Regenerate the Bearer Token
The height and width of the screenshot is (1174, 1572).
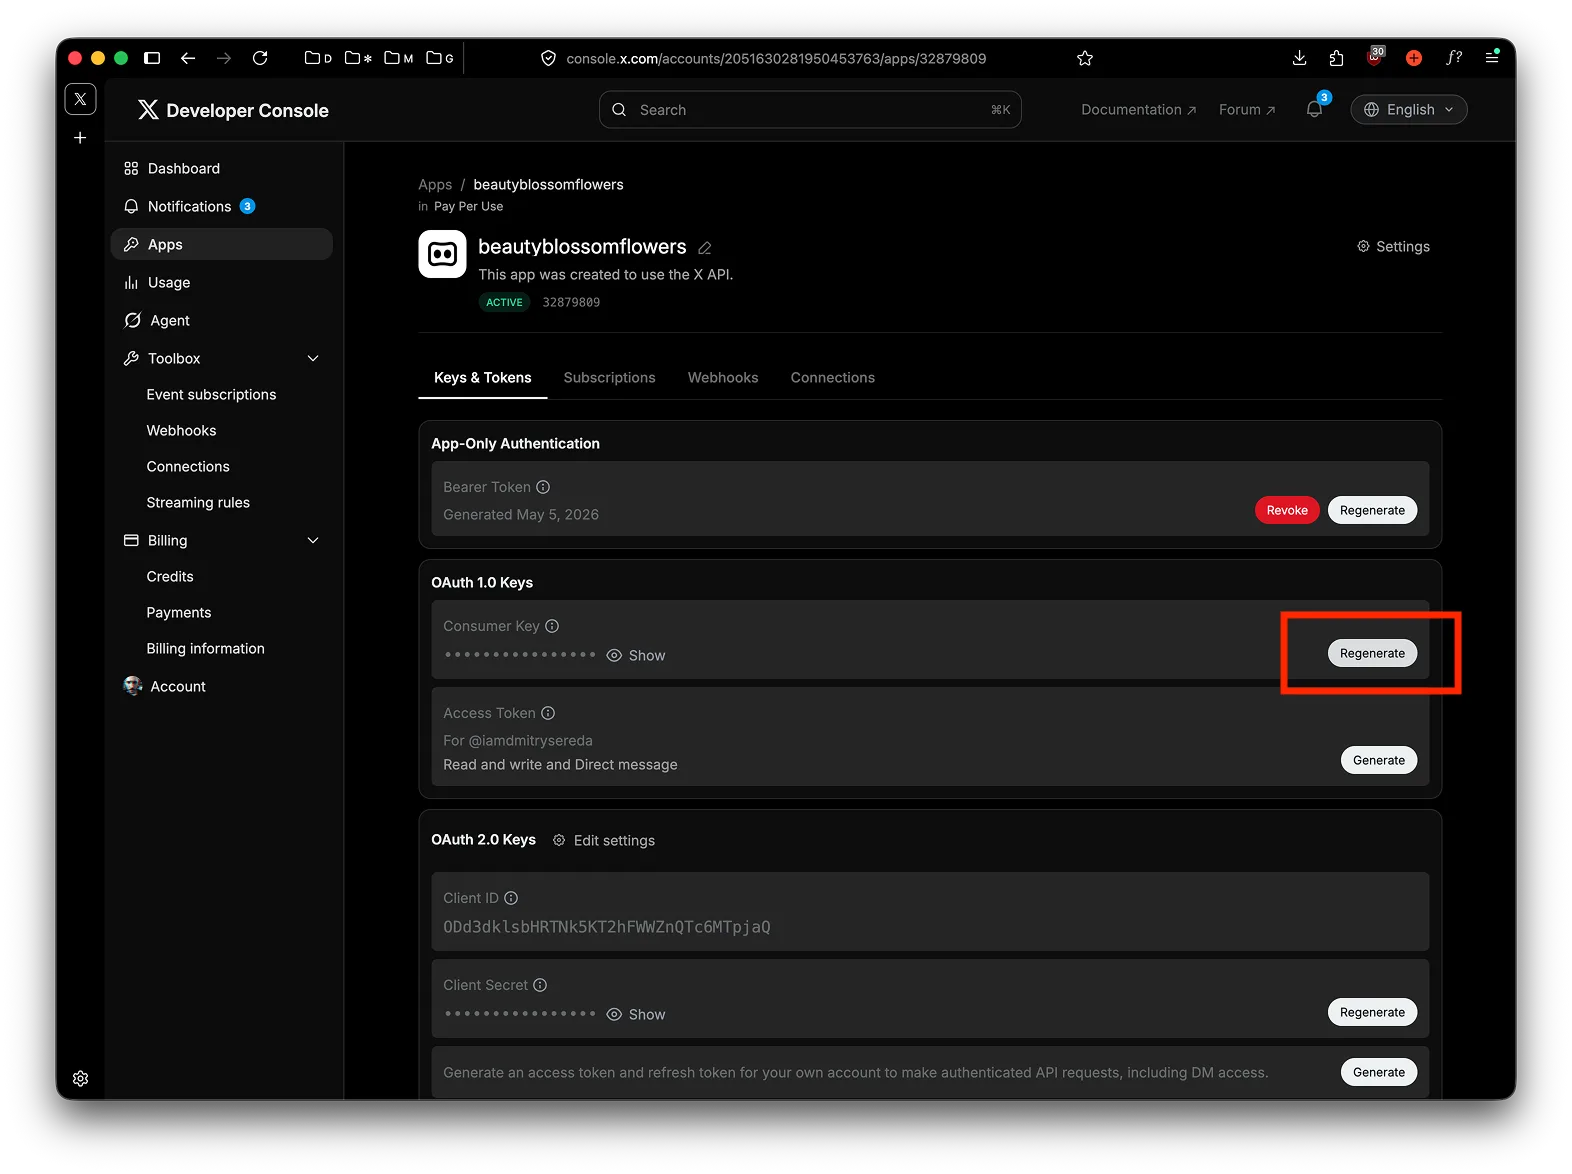pyautogui.click(x=1372, y=510)
